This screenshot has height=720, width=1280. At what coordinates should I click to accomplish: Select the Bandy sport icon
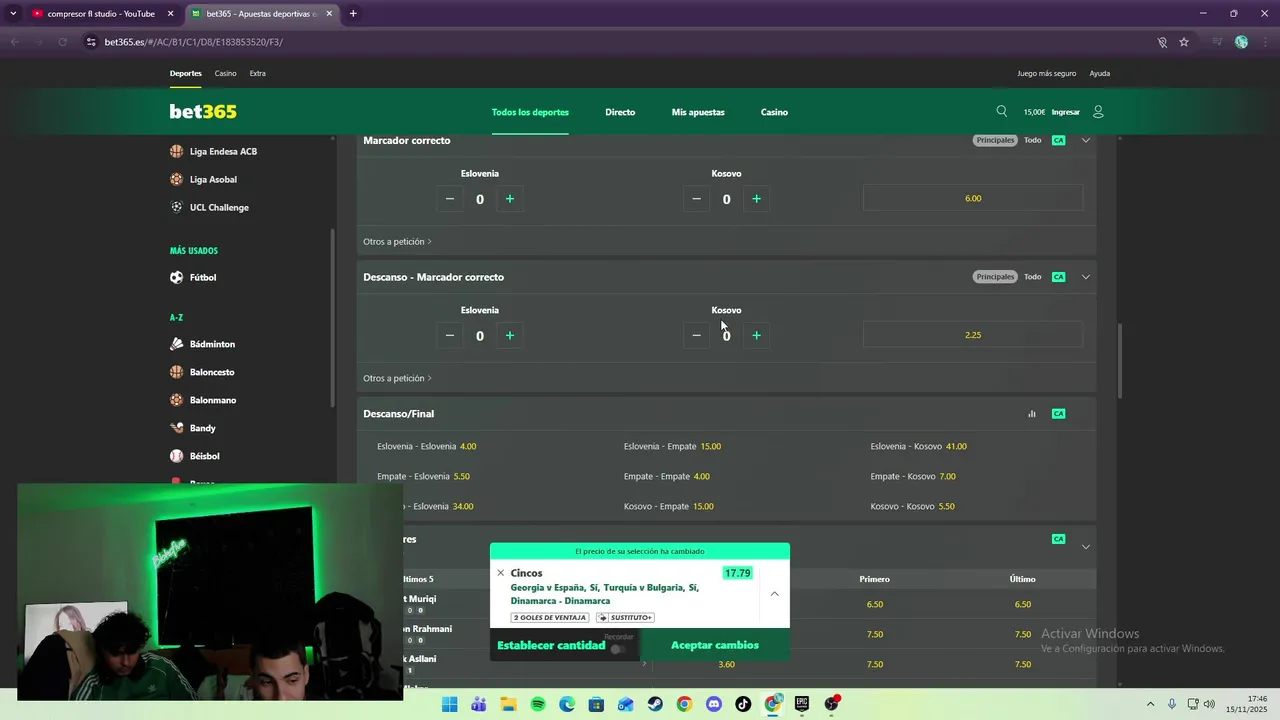(x=177, y=428)
